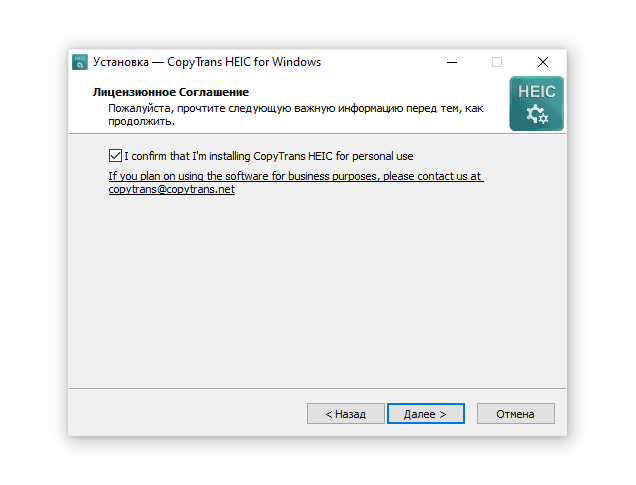Screen dimensions: 636x485
Task: Click the Далее > button
Action: click(x=425, y=414)
